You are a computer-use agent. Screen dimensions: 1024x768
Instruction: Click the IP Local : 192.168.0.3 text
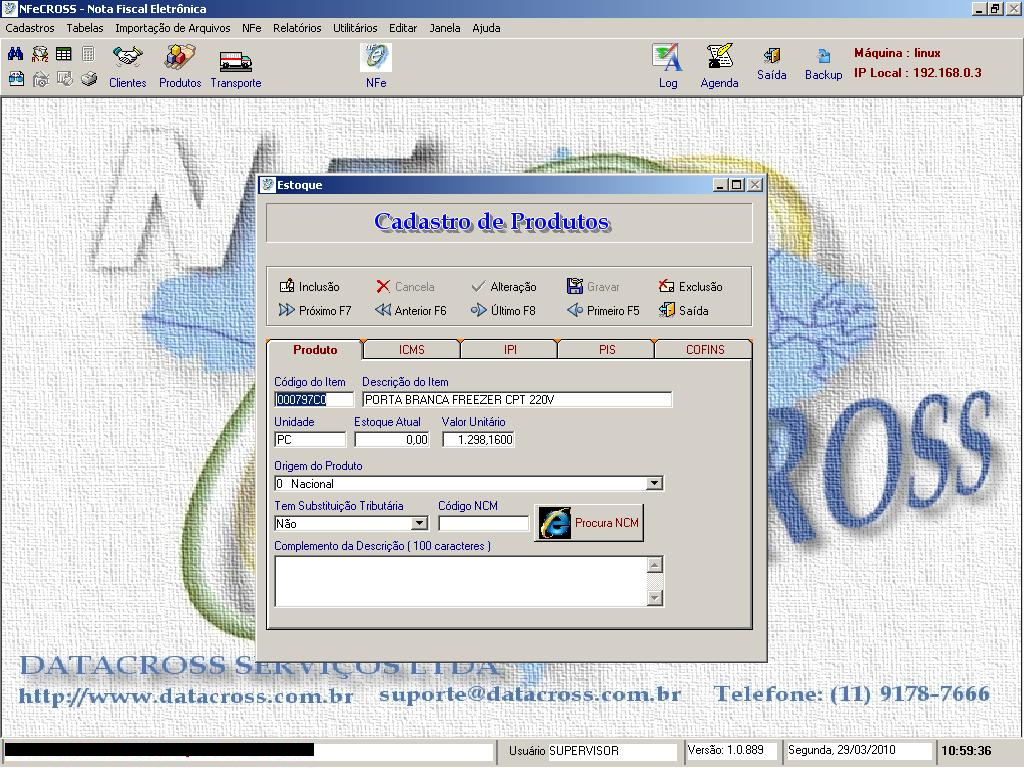click(x=918, y=72)
